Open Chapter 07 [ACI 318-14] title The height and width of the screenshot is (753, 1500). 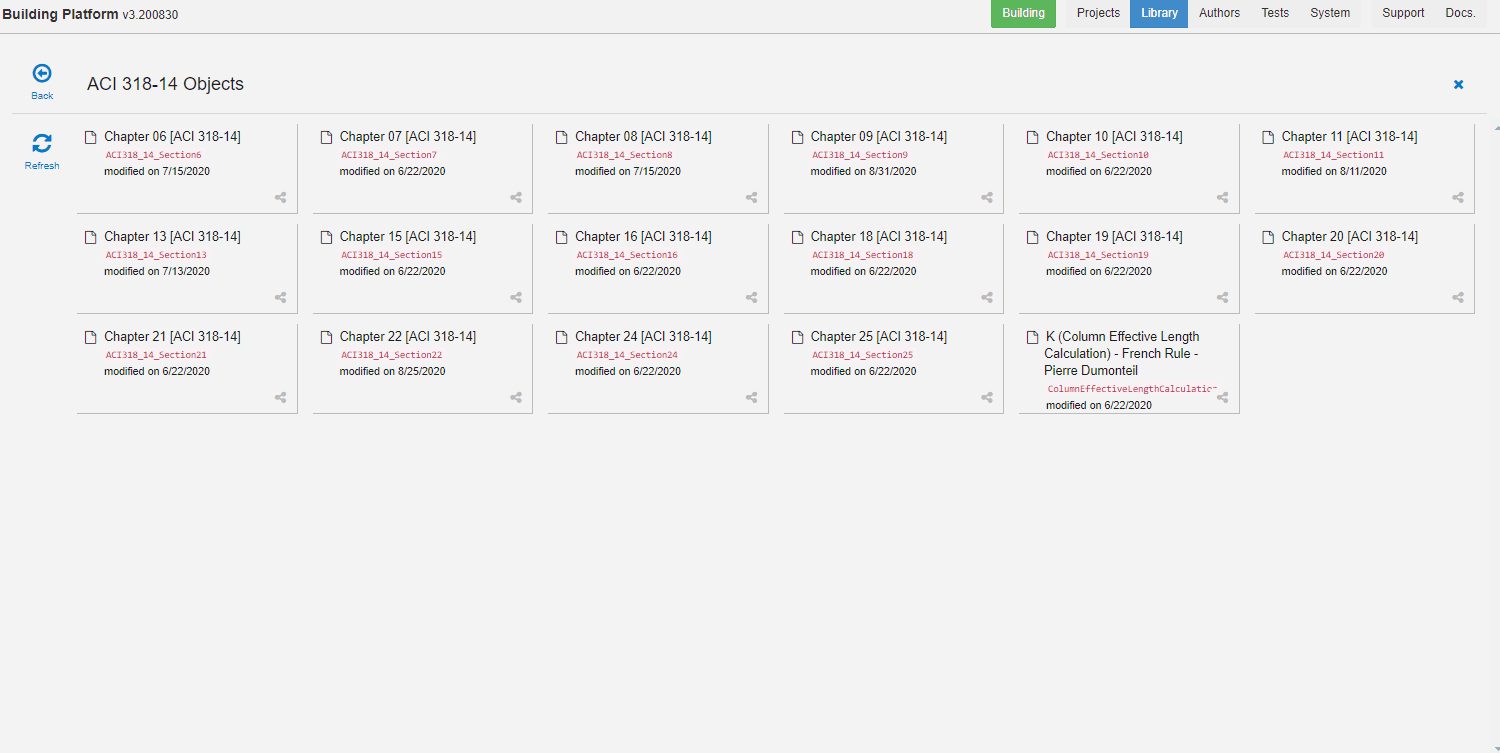(x=408, y=137)
